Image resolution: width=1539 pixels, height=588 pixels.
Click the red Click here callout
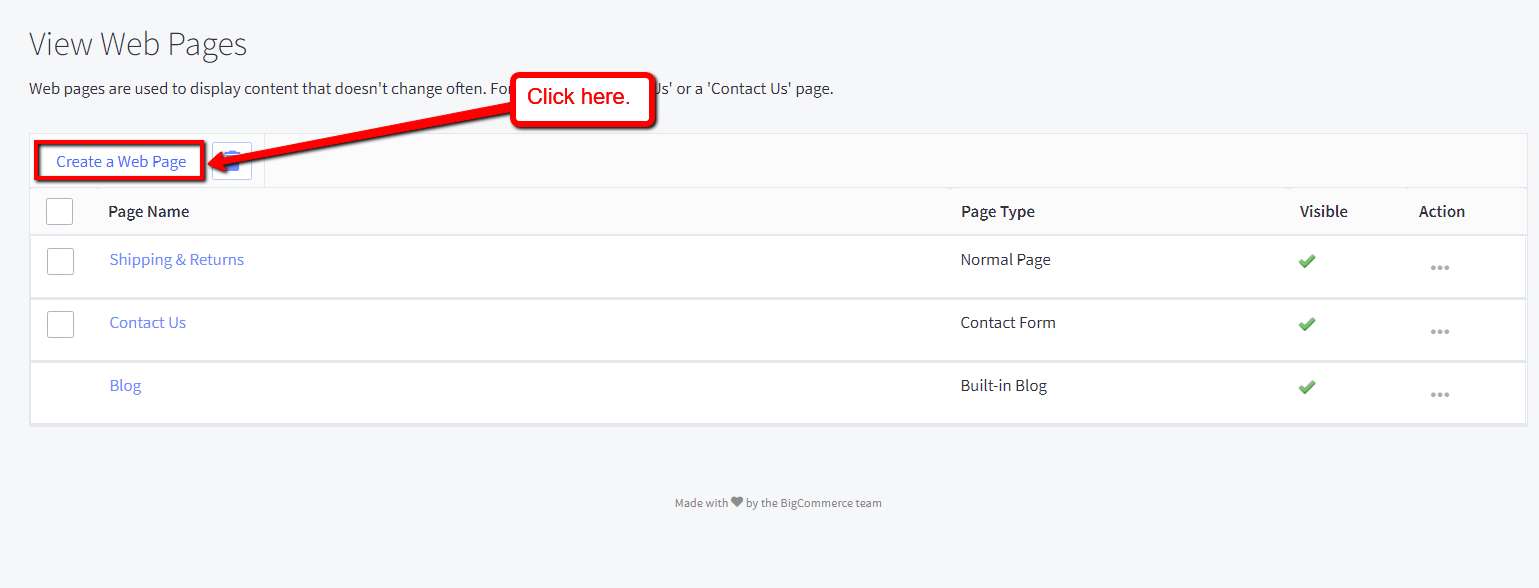582,97
